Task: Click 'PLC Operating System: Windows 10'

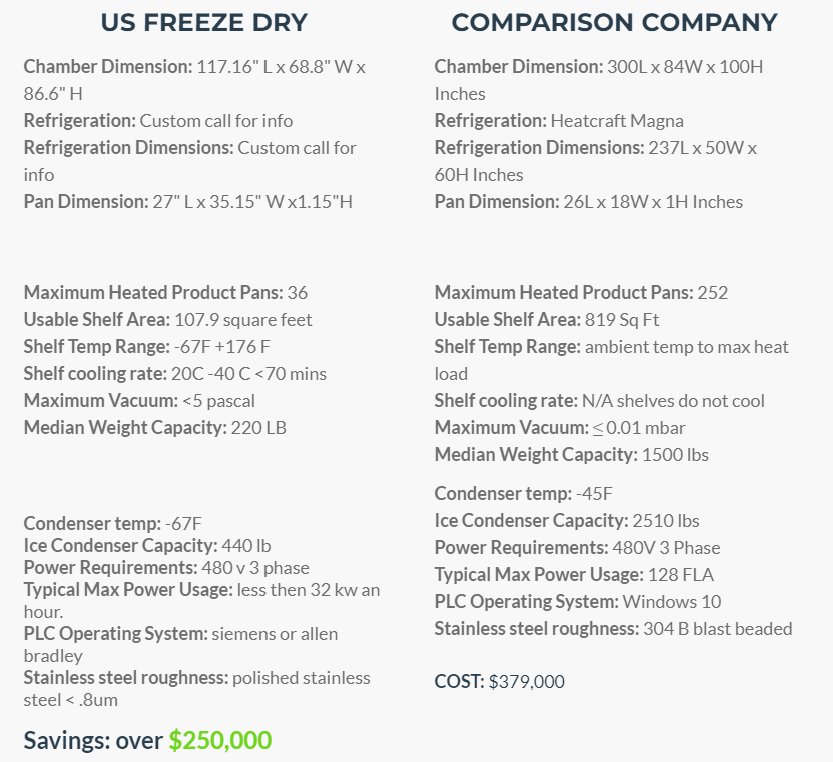Action: point(578,602)
